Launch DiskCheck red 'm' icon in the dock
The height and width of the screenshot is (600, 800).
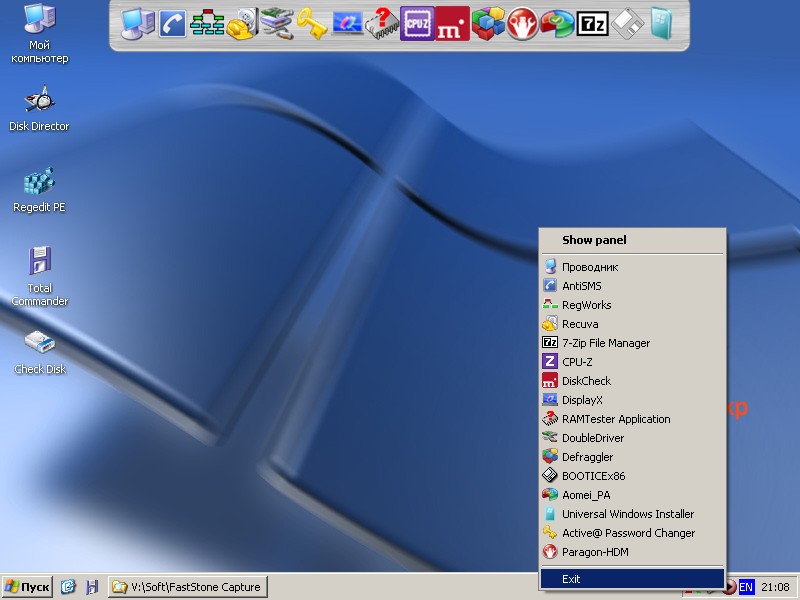[452, 23]
